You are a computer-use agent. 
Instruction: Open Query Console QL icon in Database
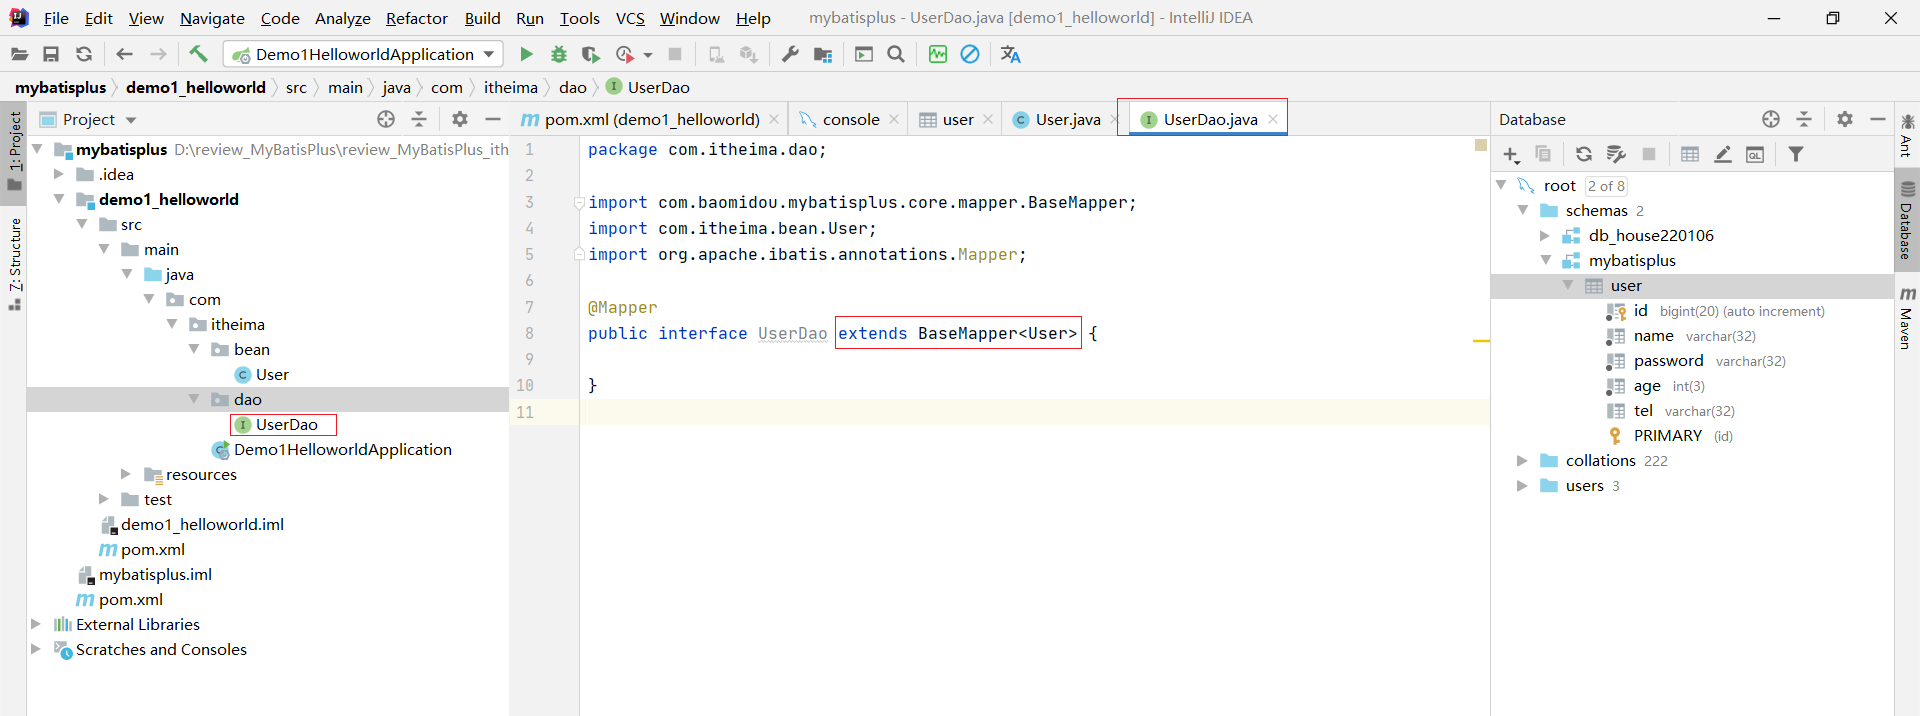[1755, 154]
